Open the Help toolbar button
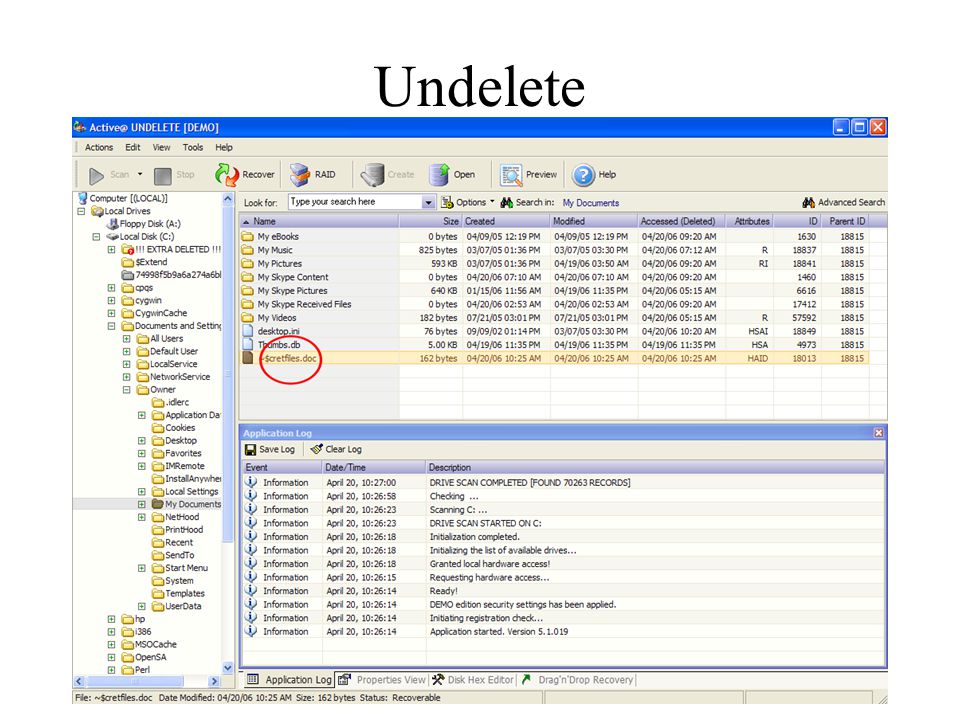 594,174
